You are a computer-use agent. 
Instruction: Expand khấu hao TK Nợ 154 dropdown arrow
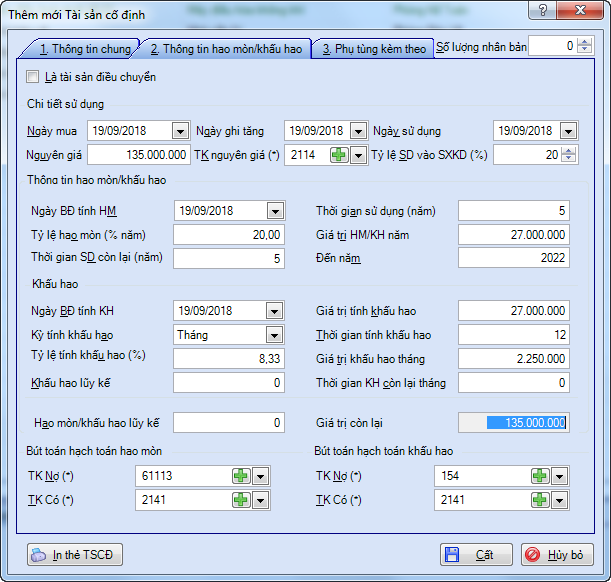click(x=560, y=476)
